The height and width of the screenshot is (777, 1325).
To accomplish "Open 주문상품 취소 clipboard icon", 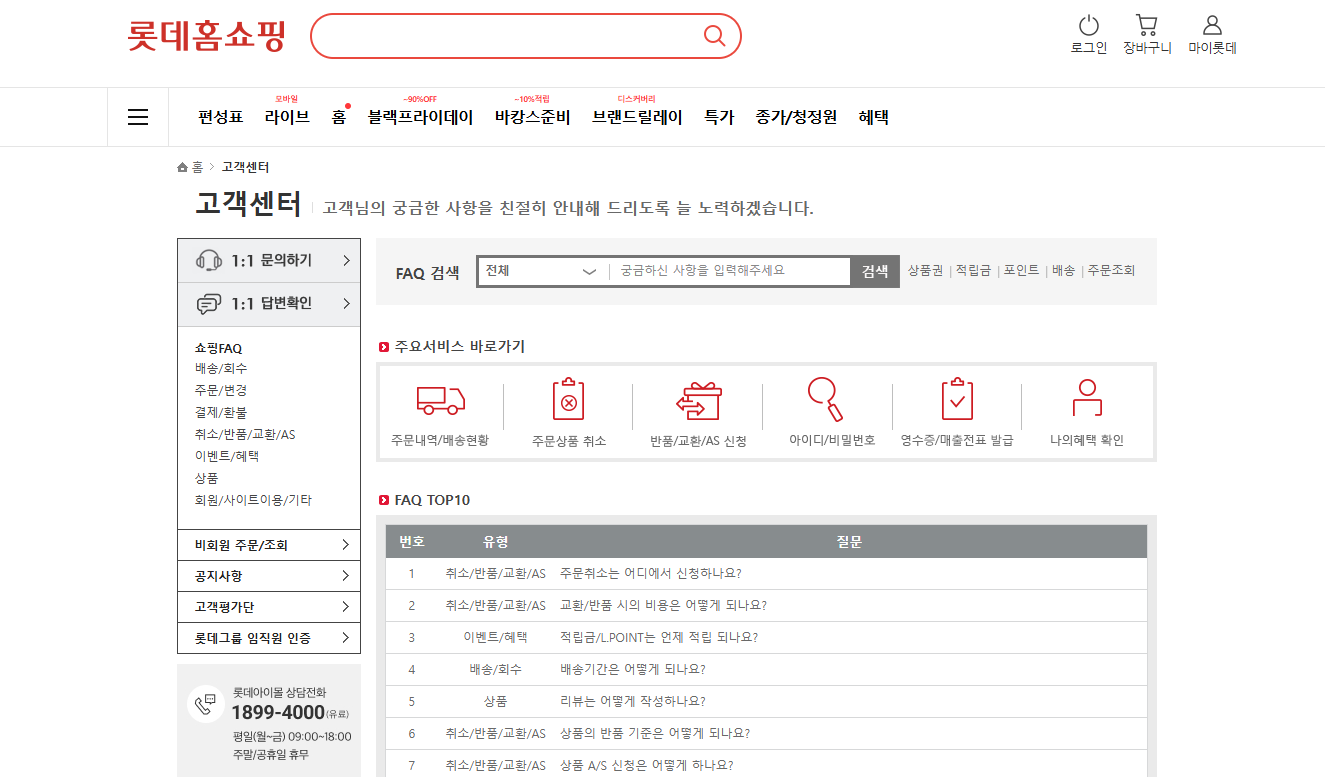I will pyautogui.click(x=568, y=399).
